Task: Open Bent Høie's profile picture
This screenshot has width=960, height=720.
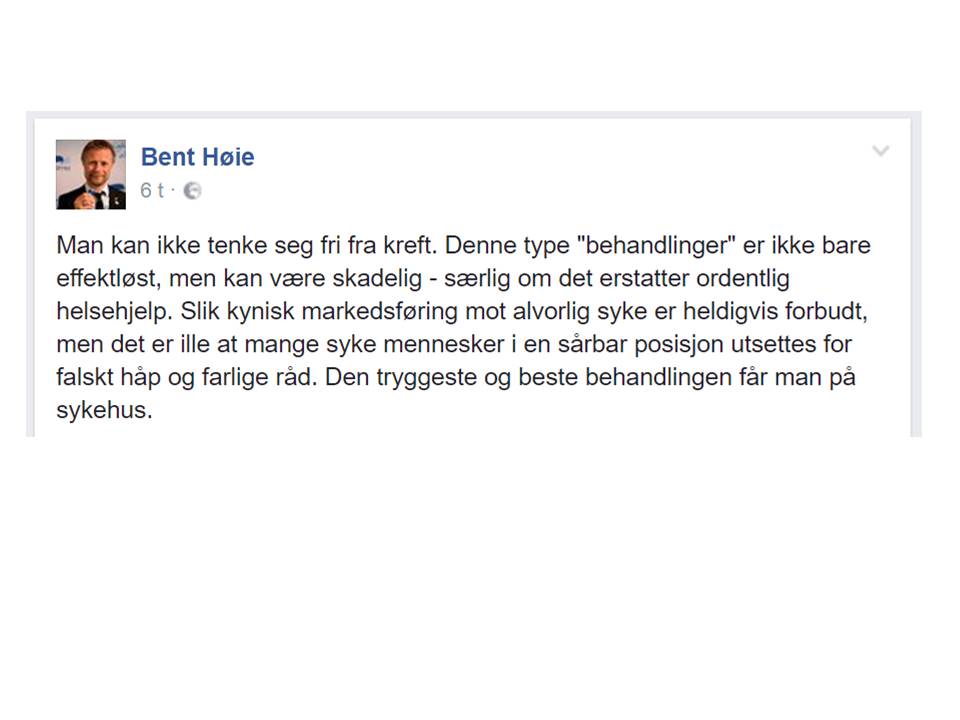Action: click(x=91, y=174)
